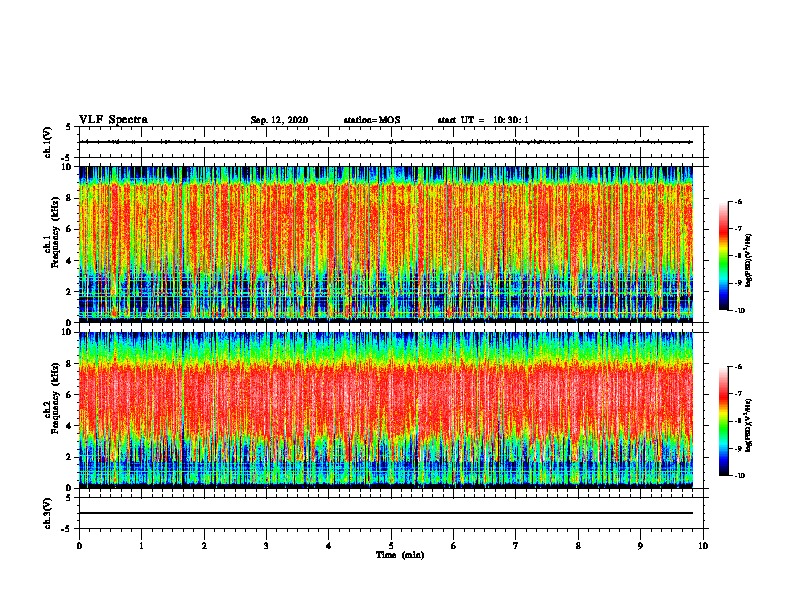This screenshot has width=792, height=612.
Task: Select the date text "Sep. 12, 2020"
Action: [279, 120]
